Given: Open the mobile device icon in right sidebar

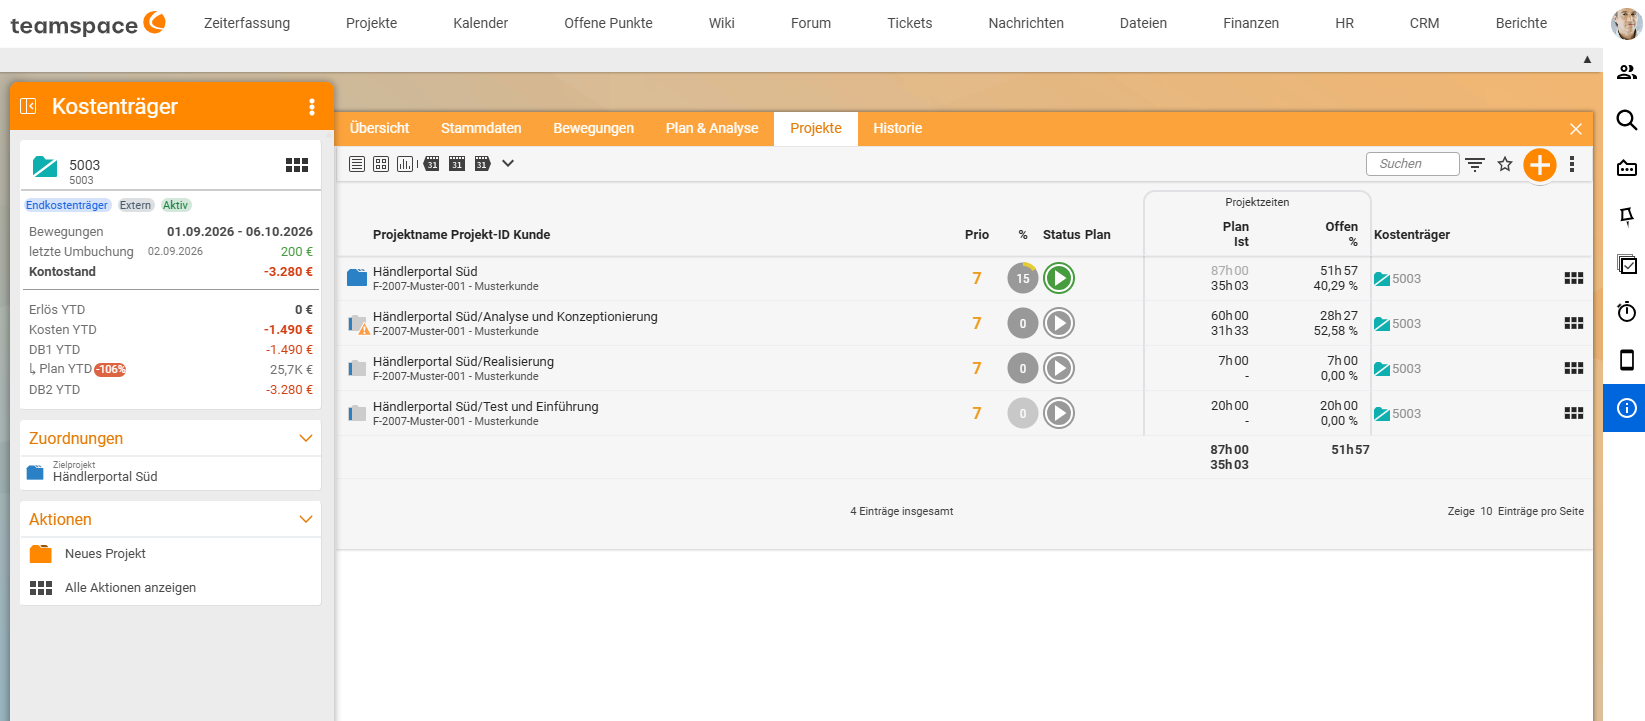Looking at the screenshot, I should click(1627, 360).
